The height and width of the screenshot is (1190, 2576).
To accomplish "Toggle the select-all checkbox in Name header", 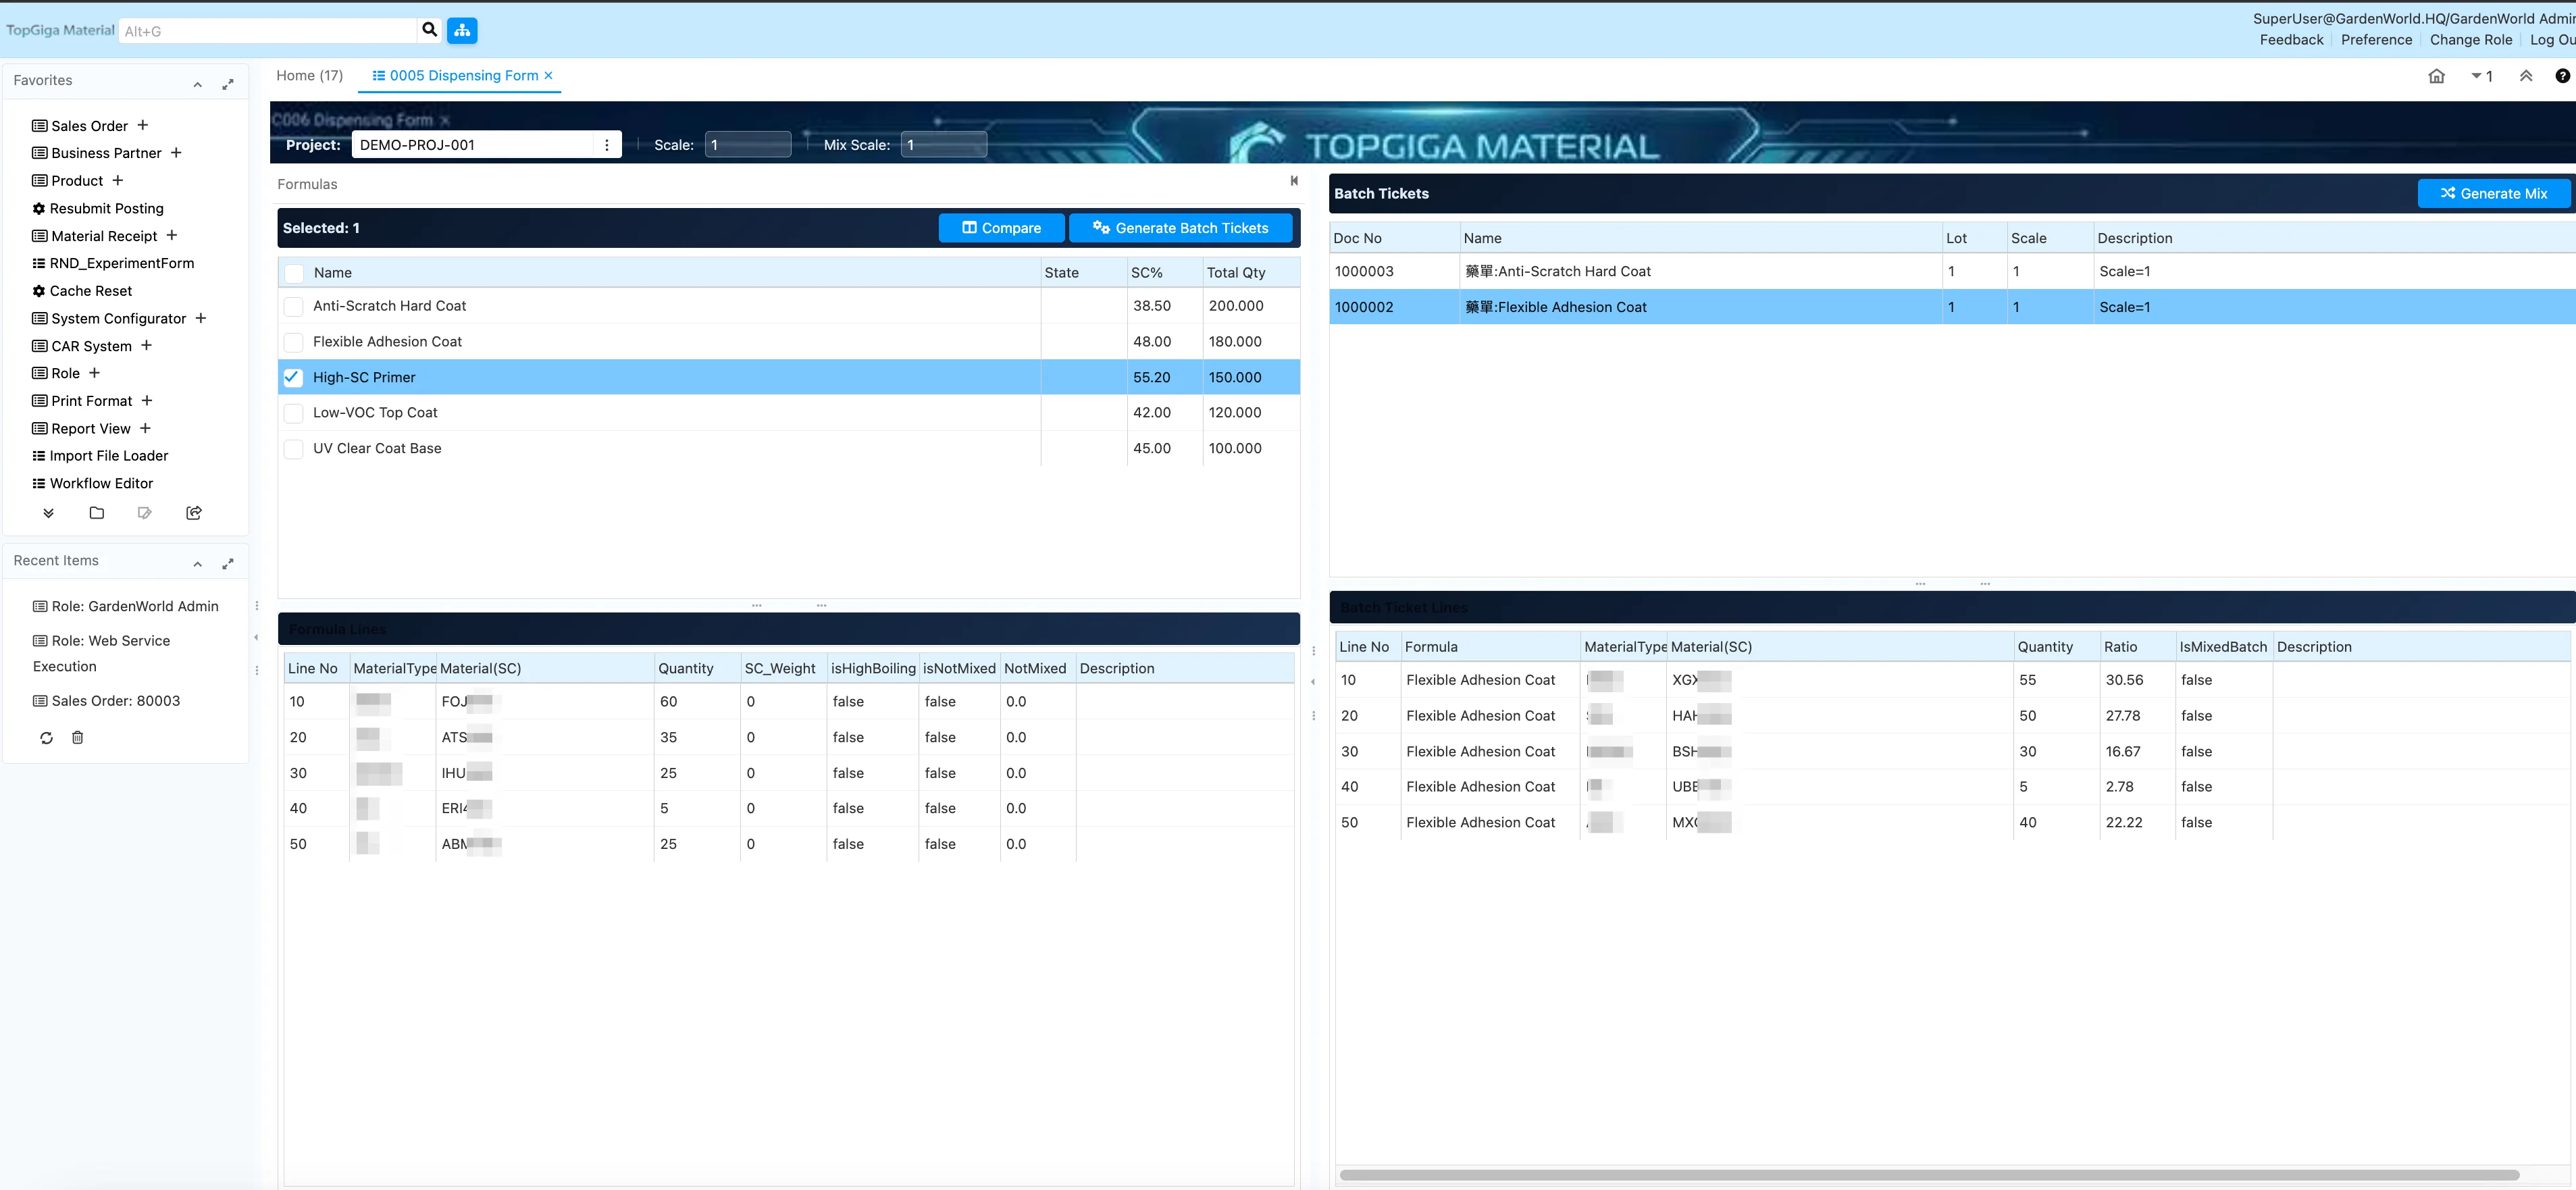I will pos(294,273).
